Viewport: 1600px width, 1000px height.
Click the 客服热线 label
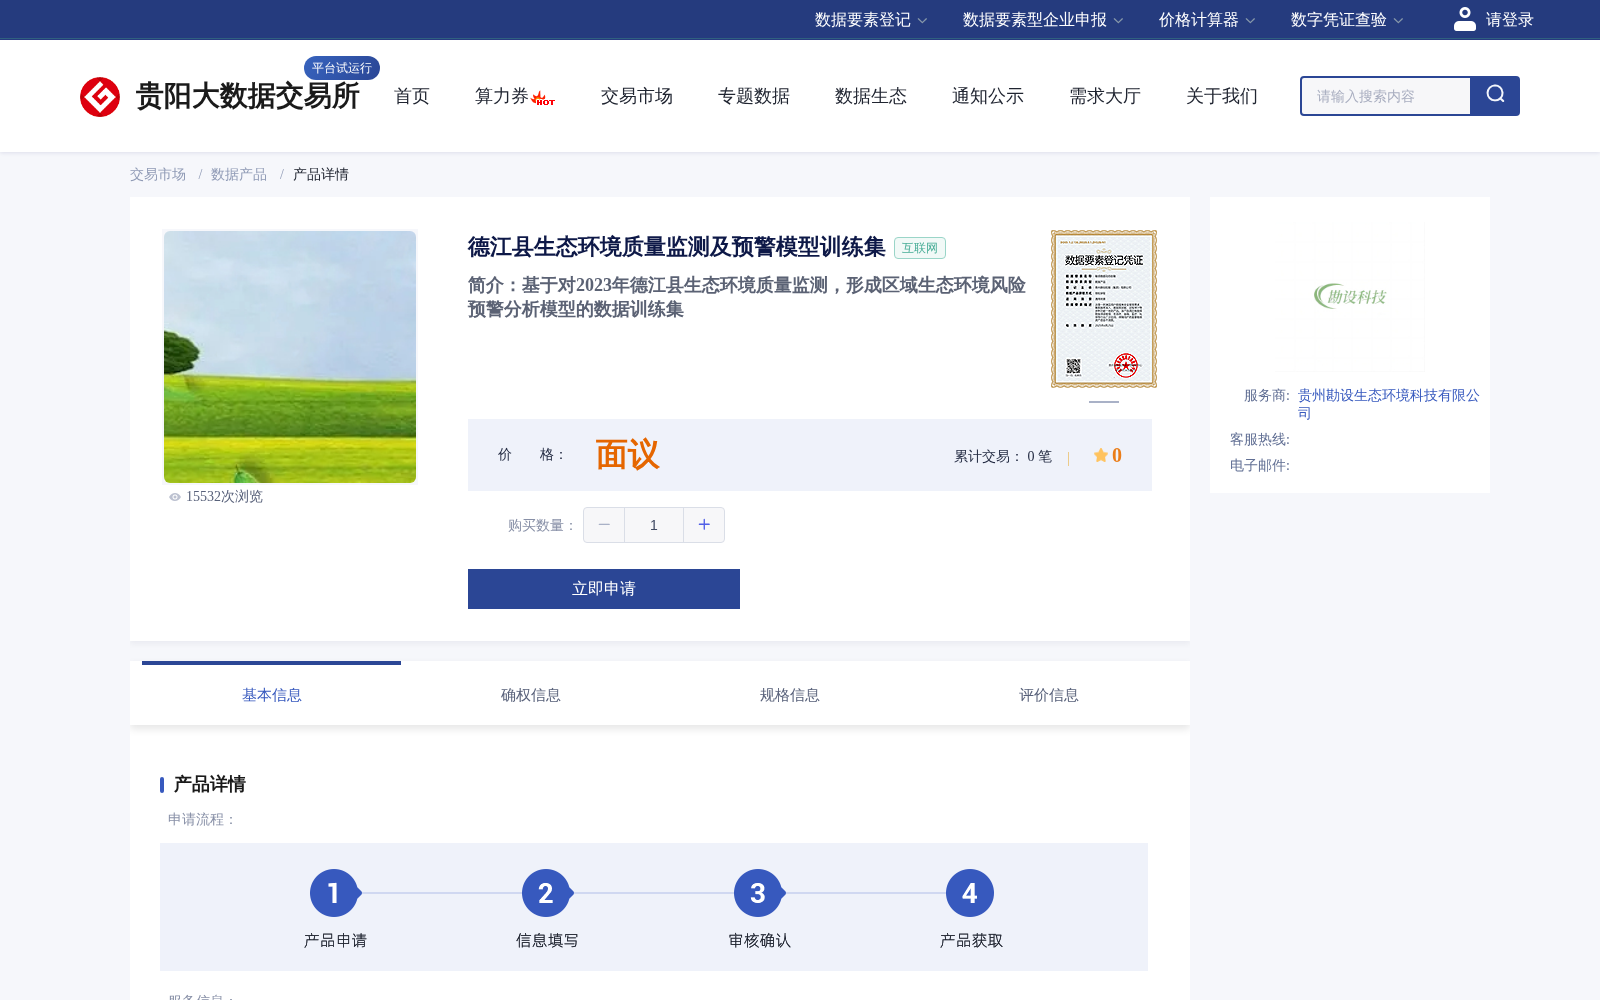coord(1260,439)
